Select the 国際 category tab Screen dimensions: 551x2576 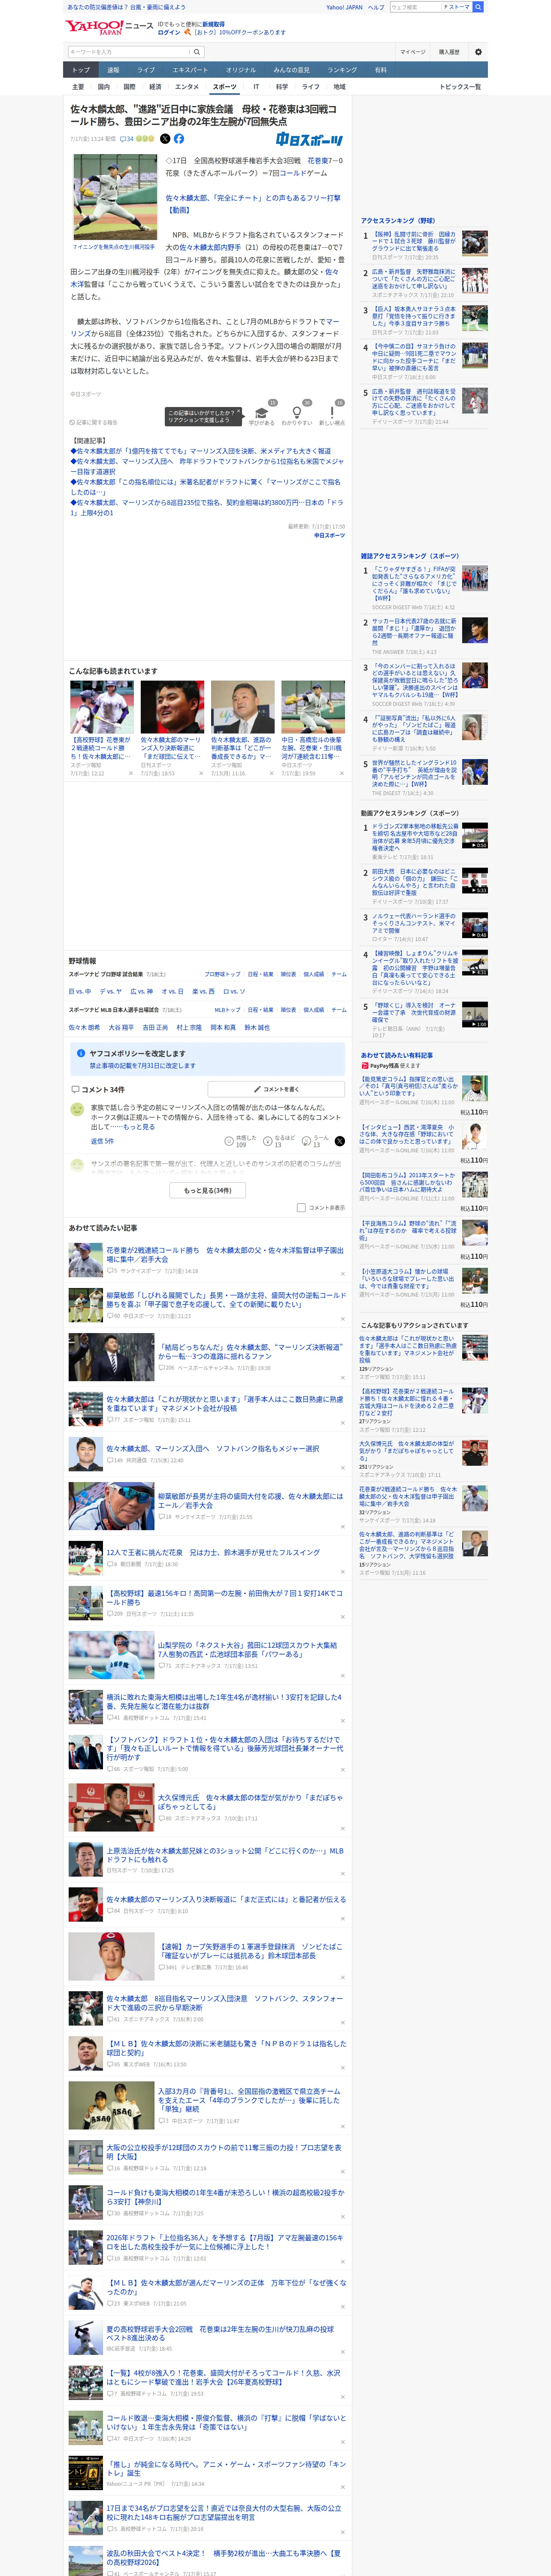click(x=129, y=87)
